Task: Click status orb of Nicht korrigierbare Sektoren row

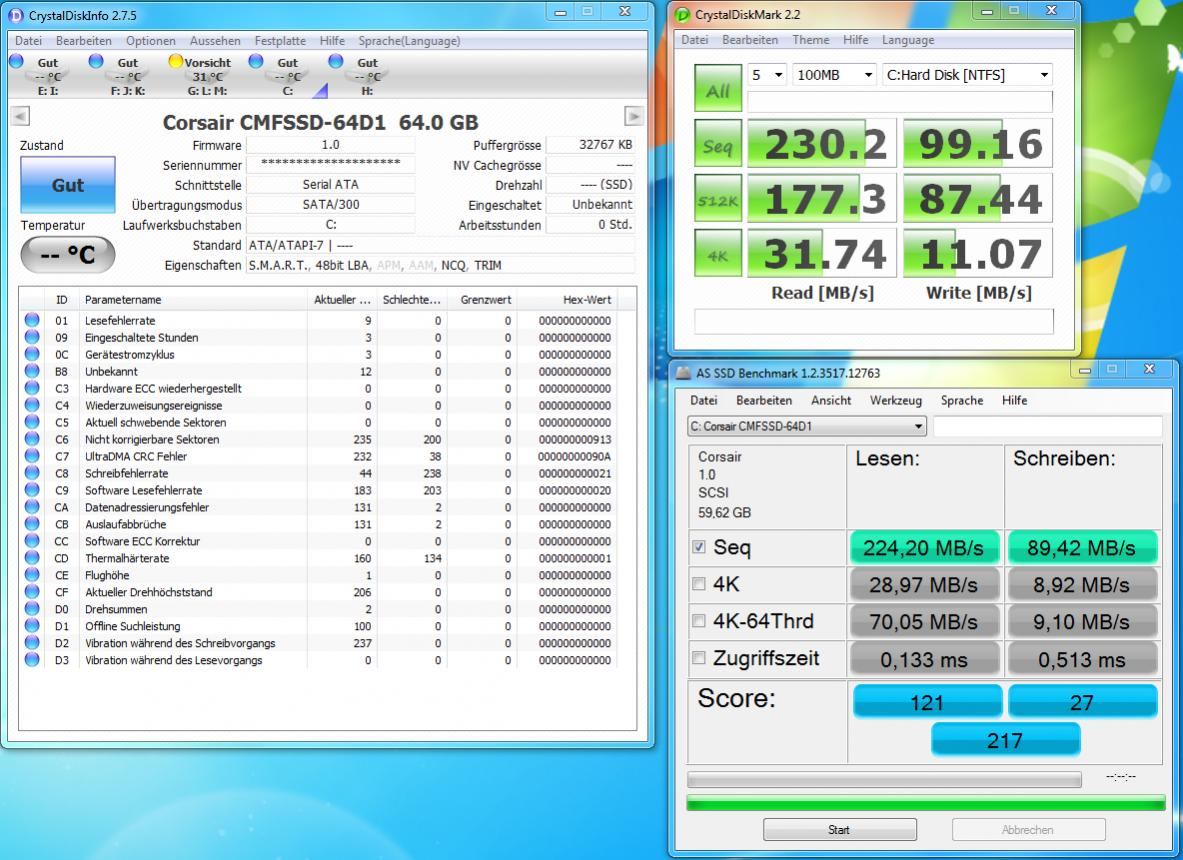Action: pos(32,439)
